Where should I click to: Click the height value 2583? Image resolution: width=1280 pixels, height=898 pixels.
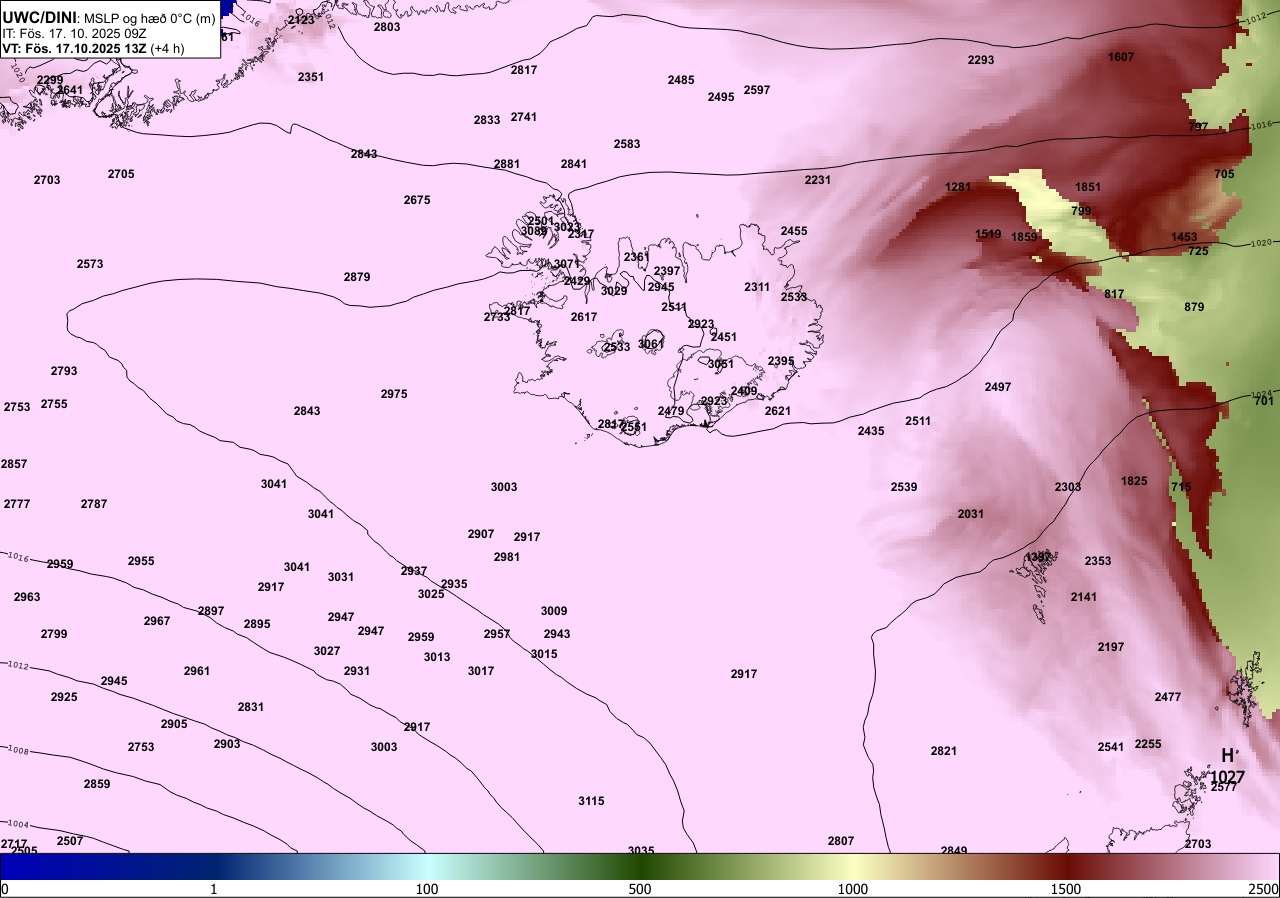(x=627, y=144)
